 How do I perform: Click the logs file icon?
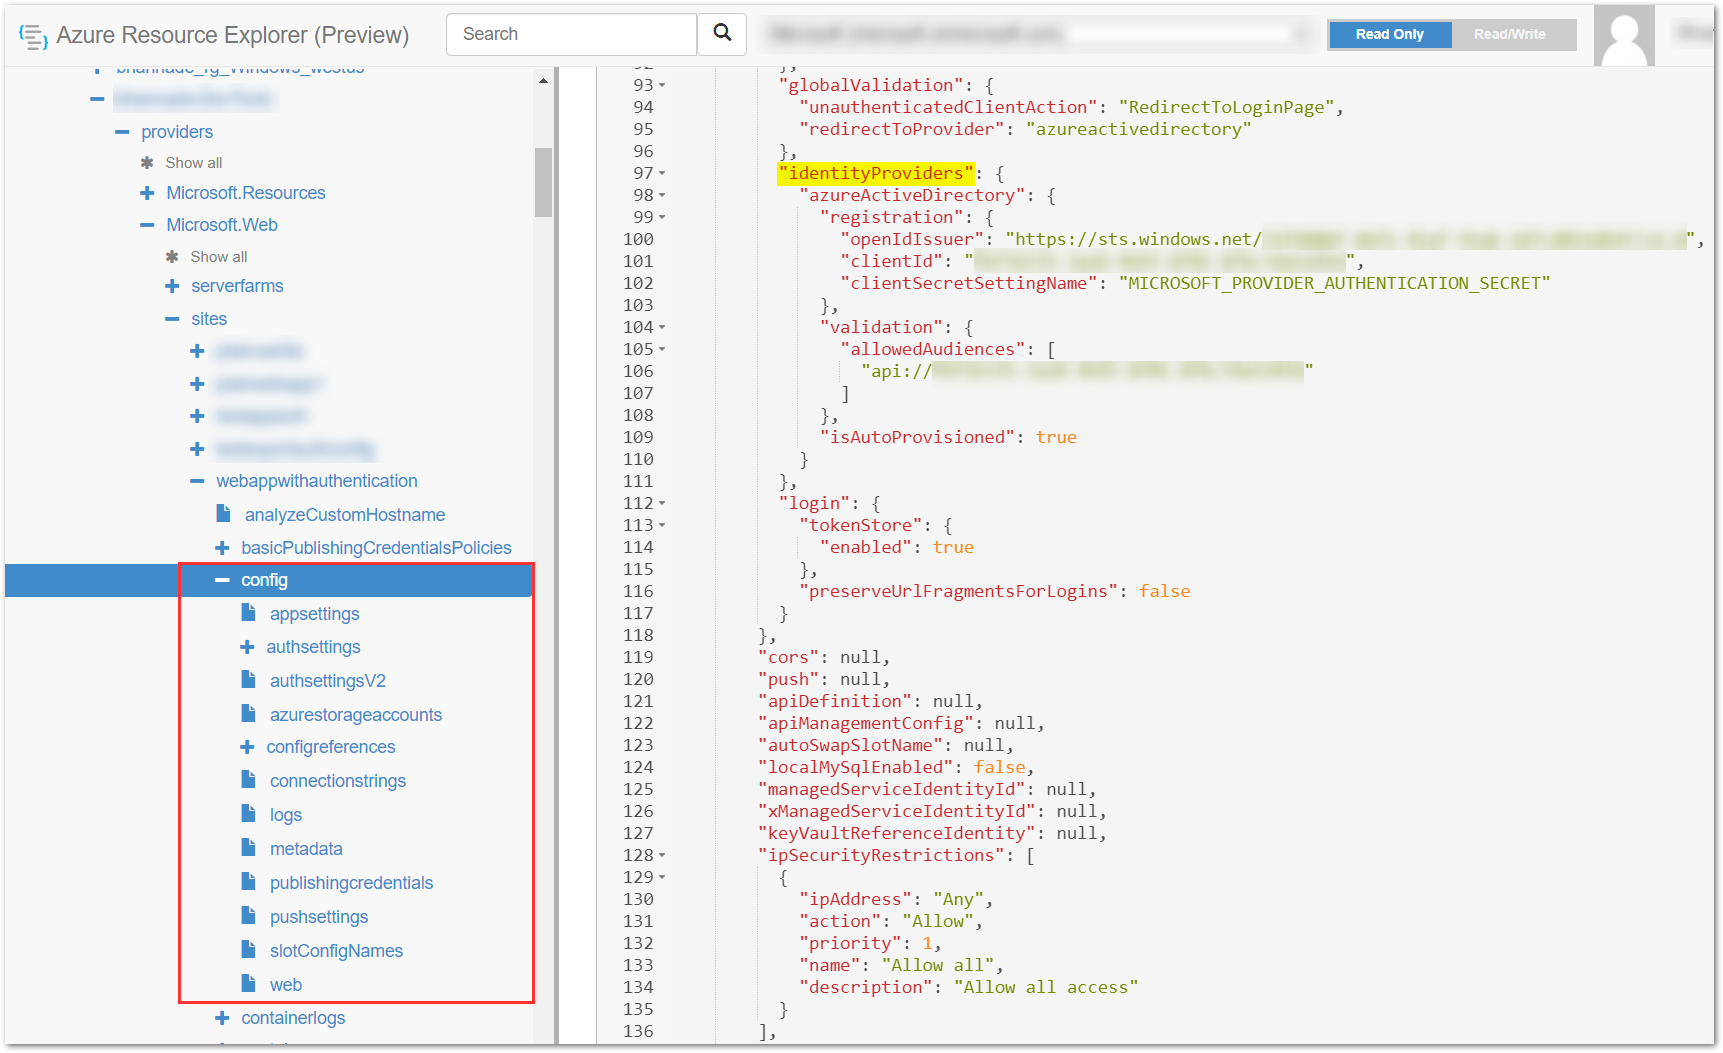[x=249, y=814]
